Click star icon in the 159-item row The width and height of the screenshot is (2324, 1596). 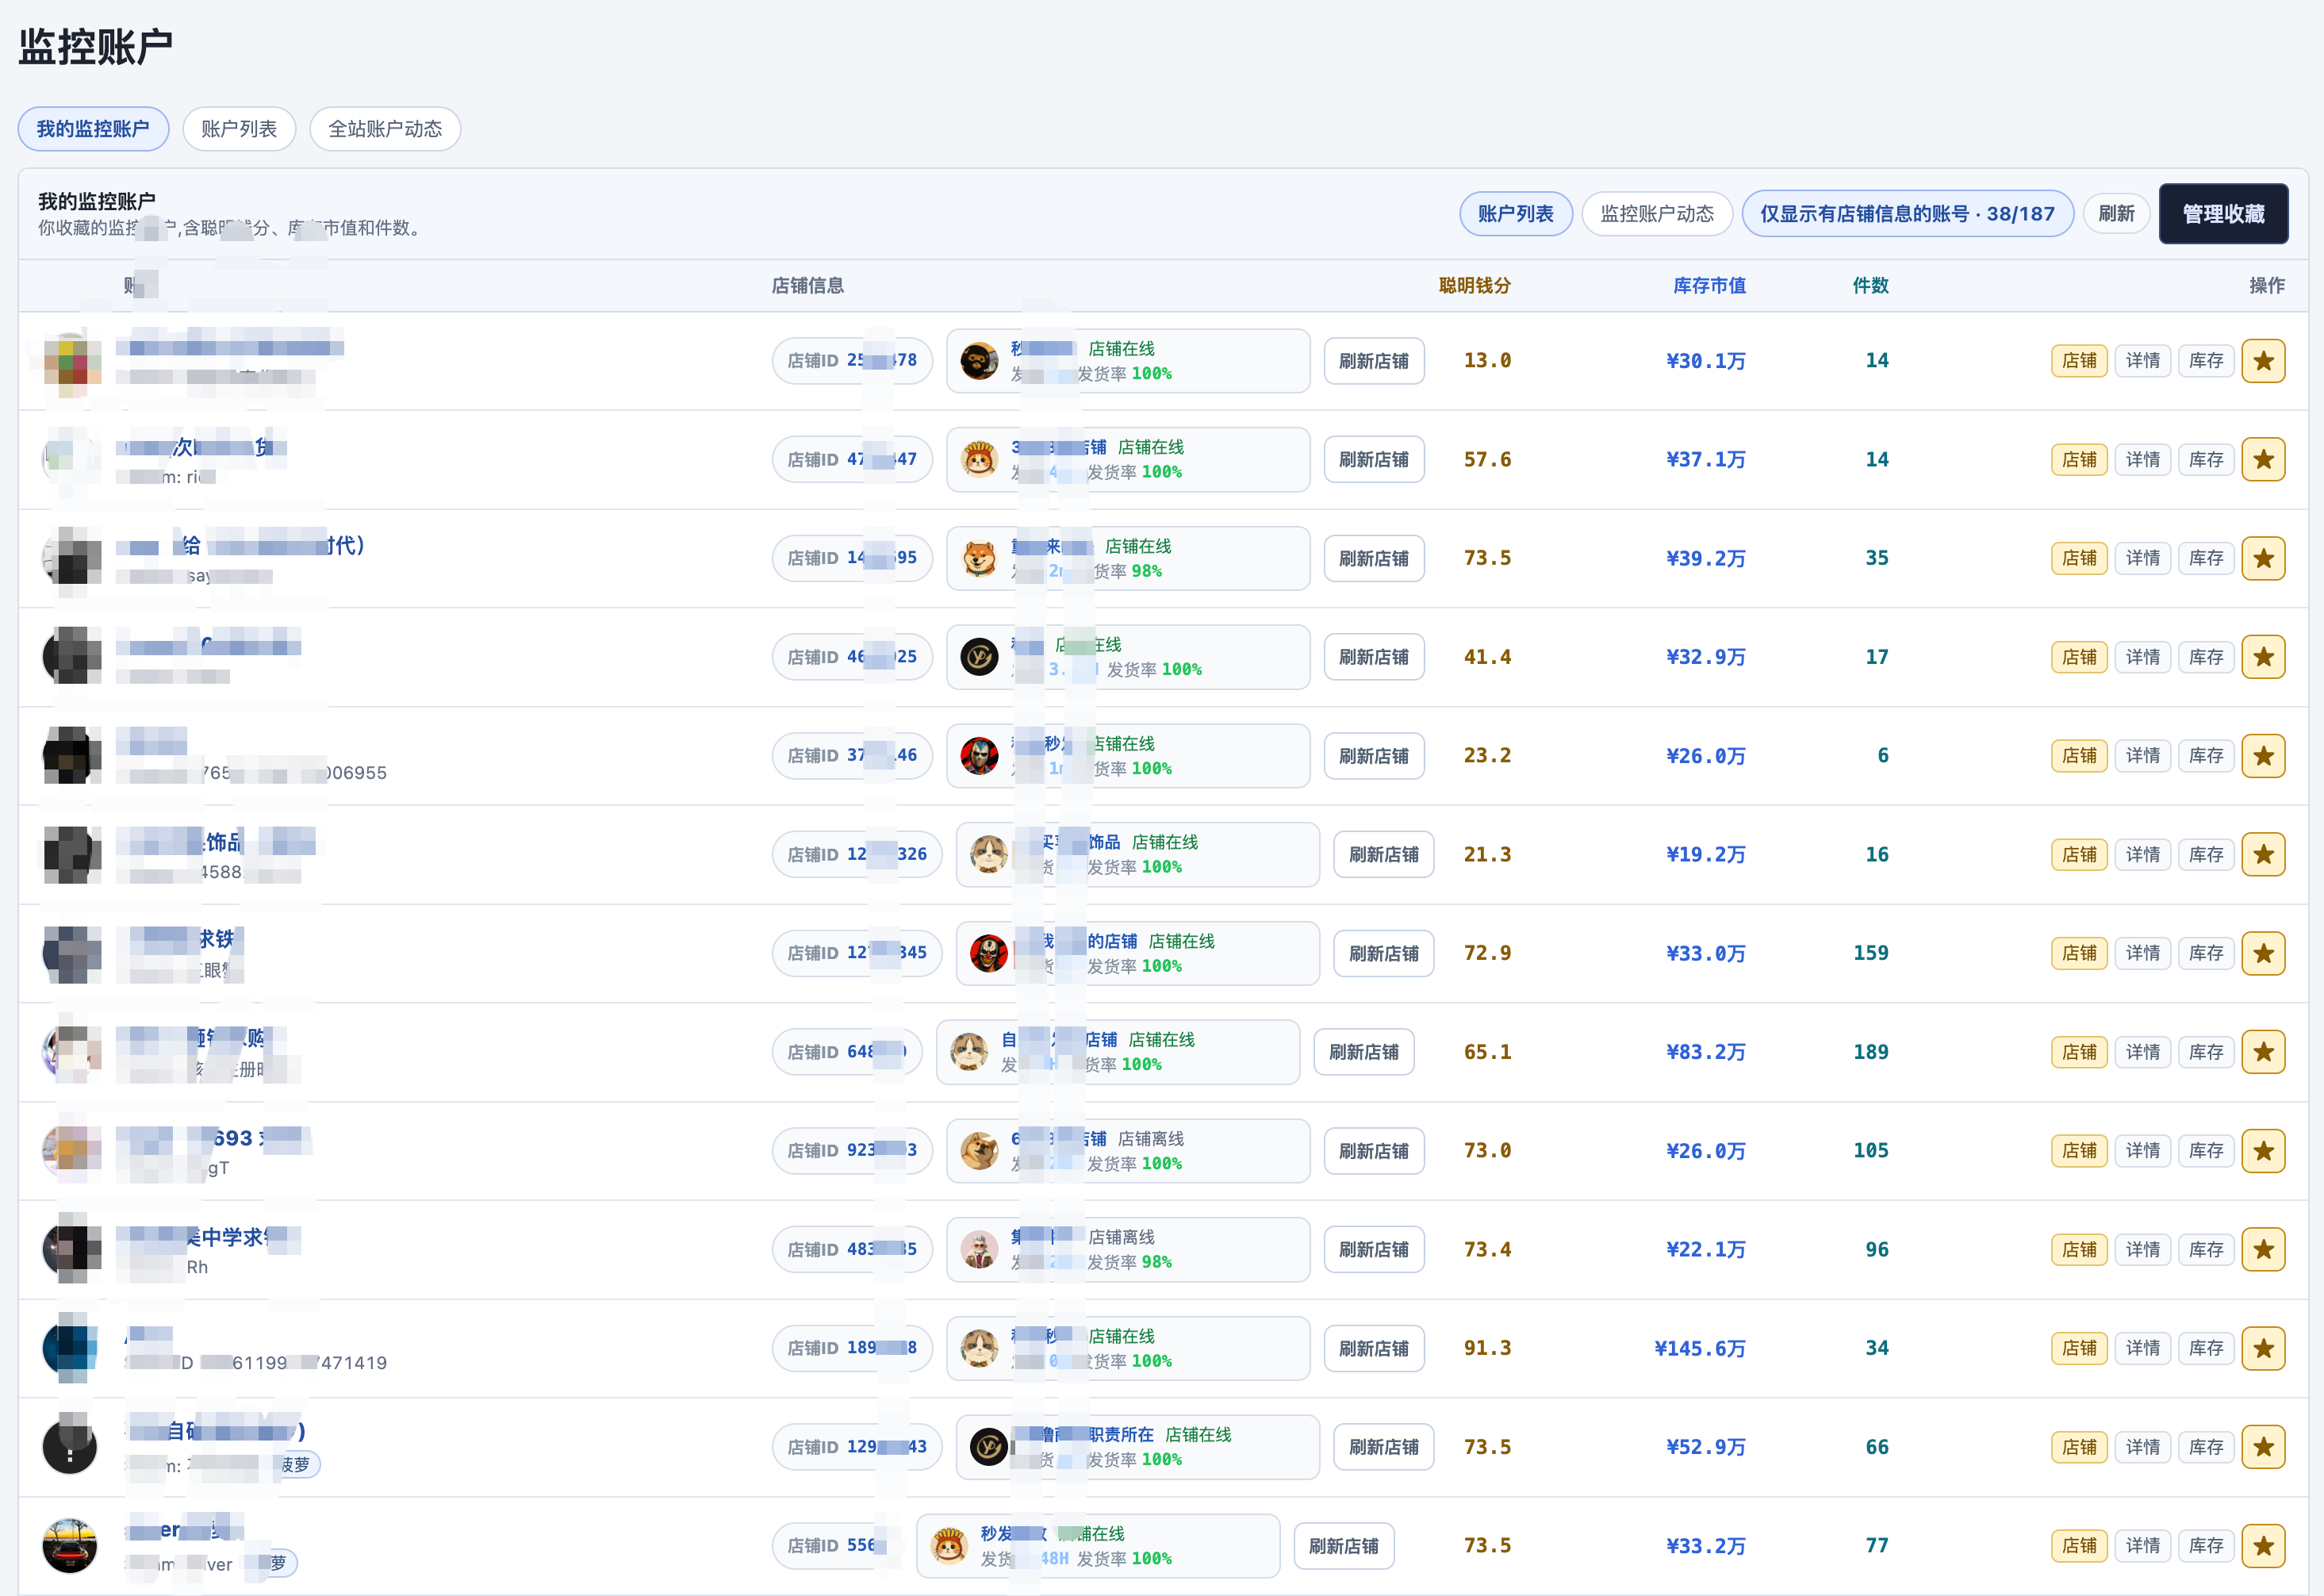[2263, 953]
